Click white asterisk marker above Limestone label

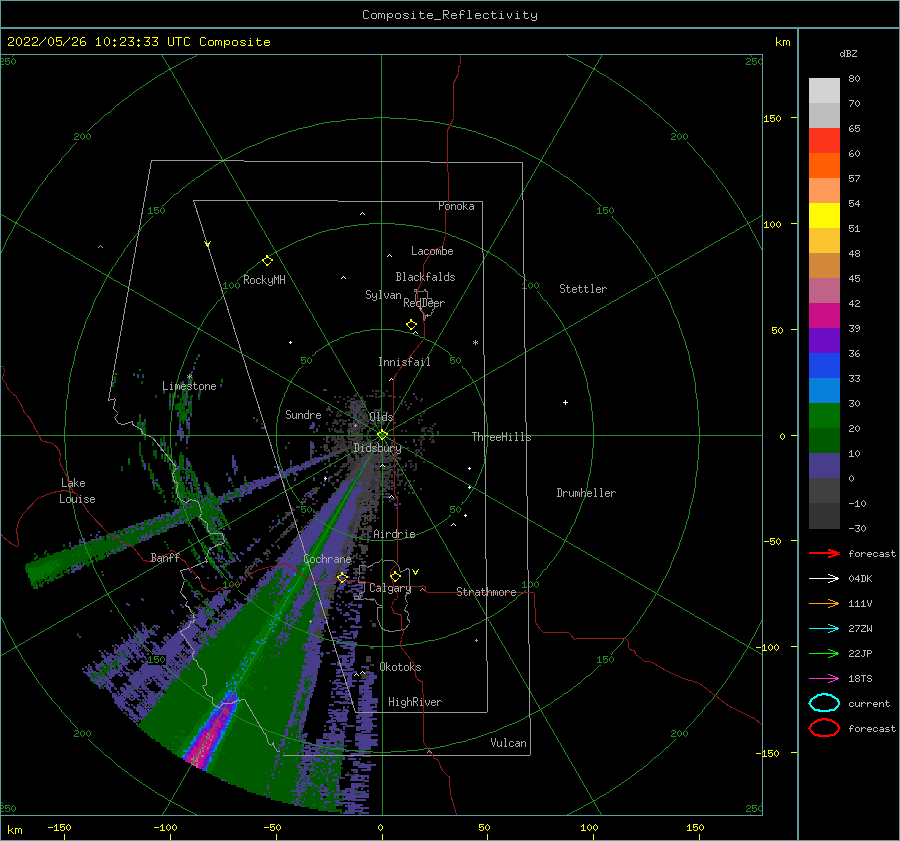point(189,377)
